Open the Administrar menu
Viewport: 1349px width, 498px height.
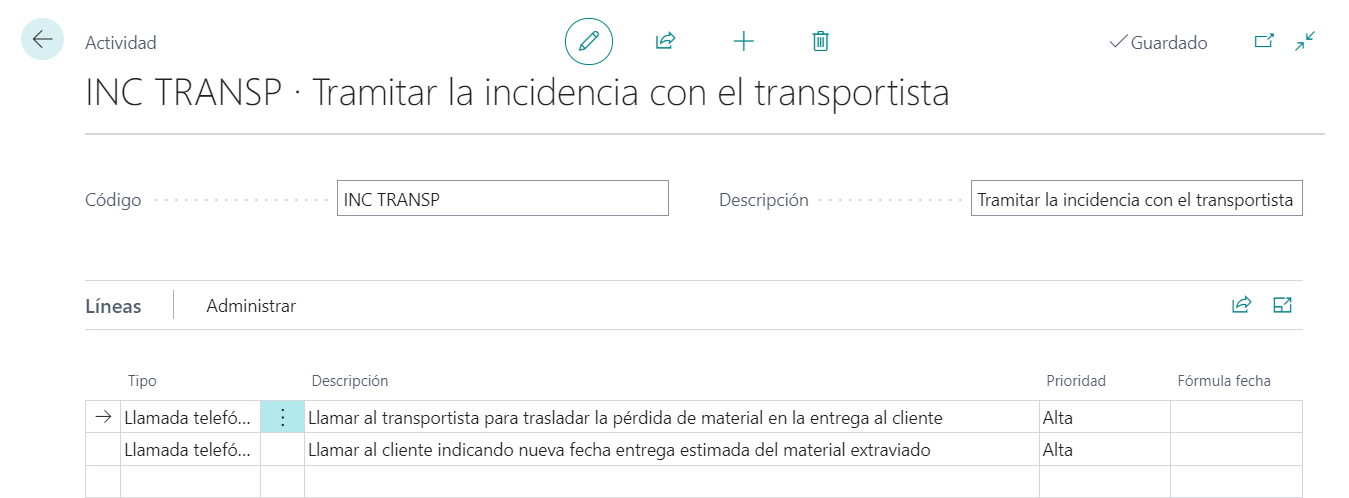pos(251,306)
